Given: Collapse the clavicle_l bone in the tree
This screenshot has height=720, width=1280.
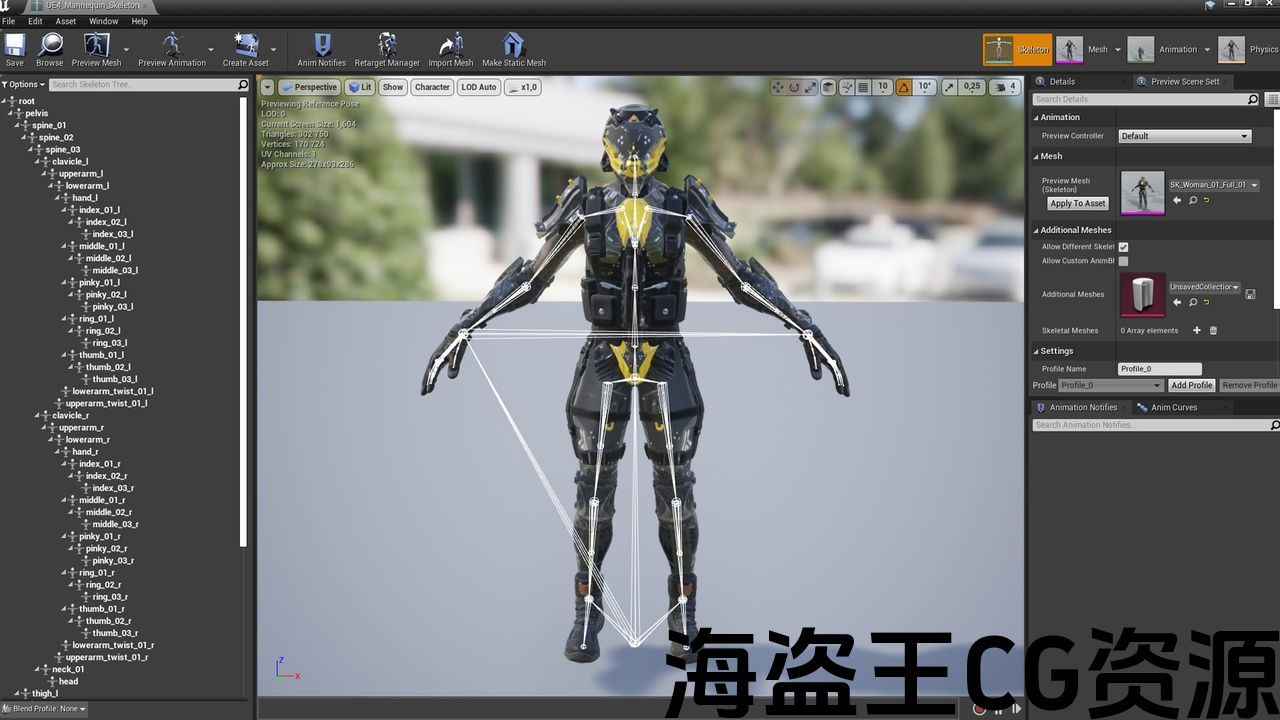Looking at the screenshot, I should coord(38,162).
